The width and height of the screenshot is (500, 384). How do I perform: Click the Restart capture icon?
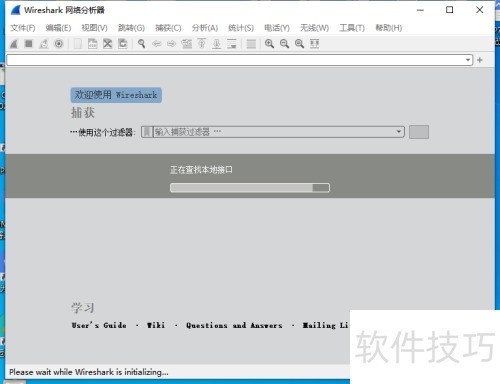tap(44, 44)
